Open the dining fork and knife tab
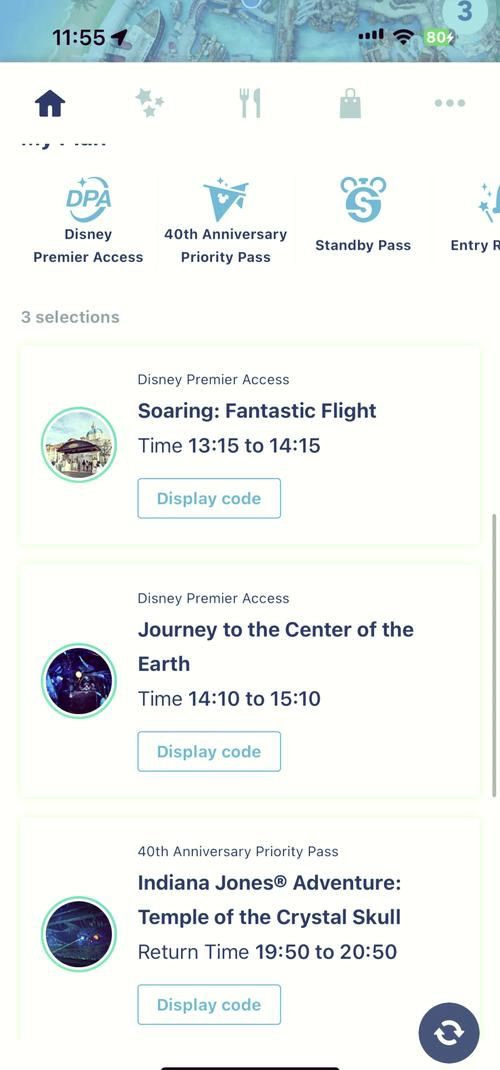 click(250, 104)
